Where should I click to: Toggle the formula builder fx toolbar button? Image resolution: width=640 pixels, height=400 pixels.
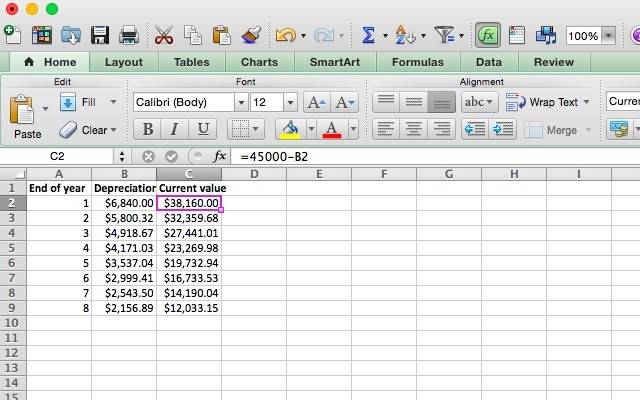pos(488,35)
